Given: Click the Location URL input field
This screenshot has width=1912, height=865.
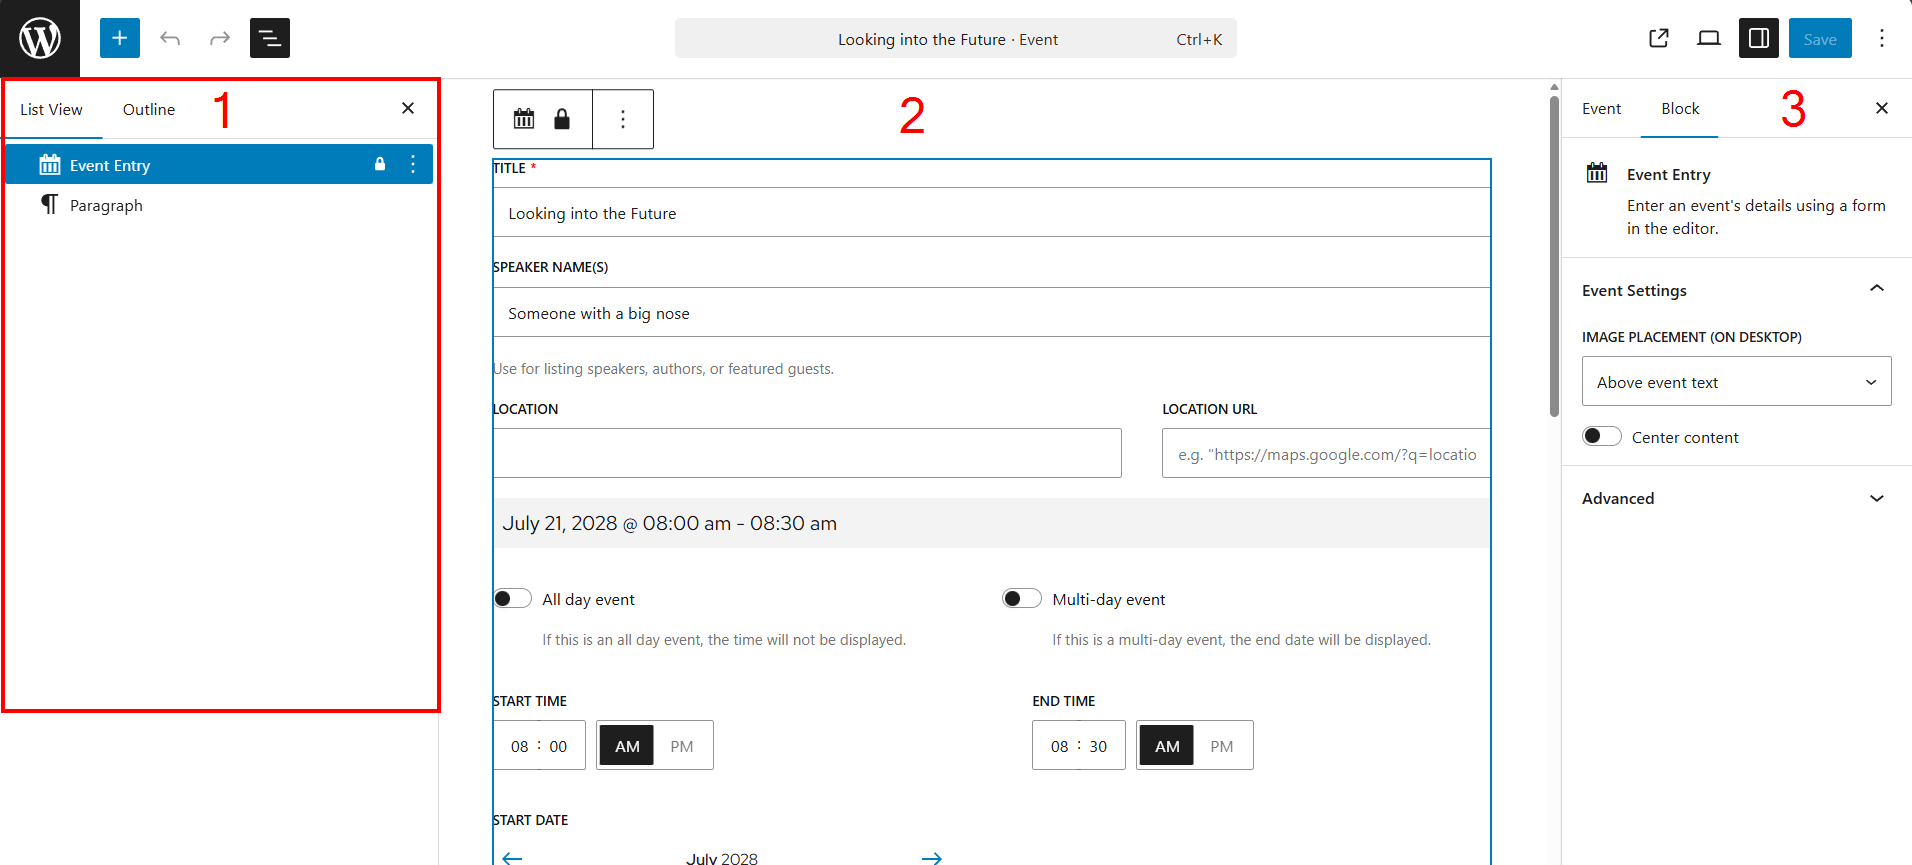Looking at the screenshot, I should point(1326,453).
